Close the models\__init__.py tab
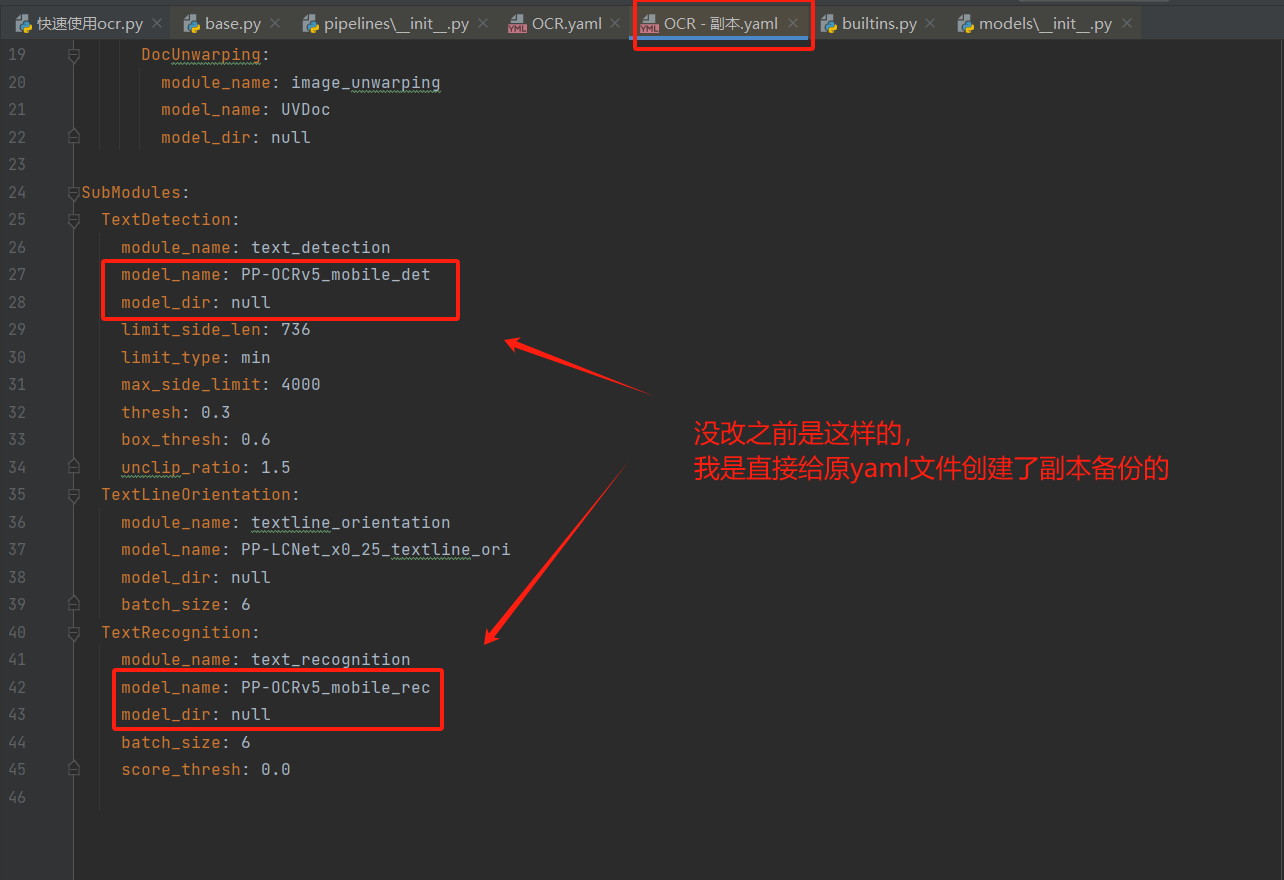 pos(1125,23)
